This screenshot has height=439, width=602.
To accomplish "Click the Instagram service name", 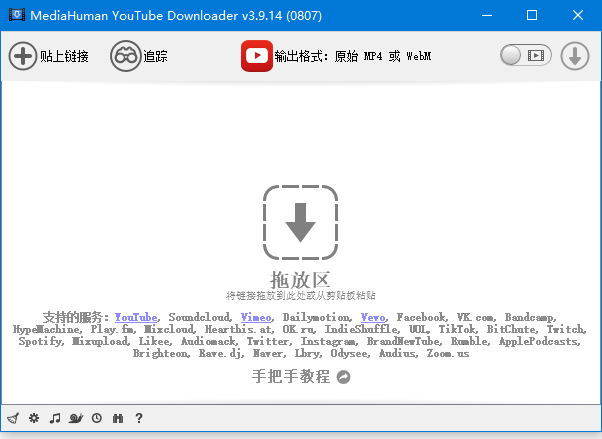I will (329, 341).
